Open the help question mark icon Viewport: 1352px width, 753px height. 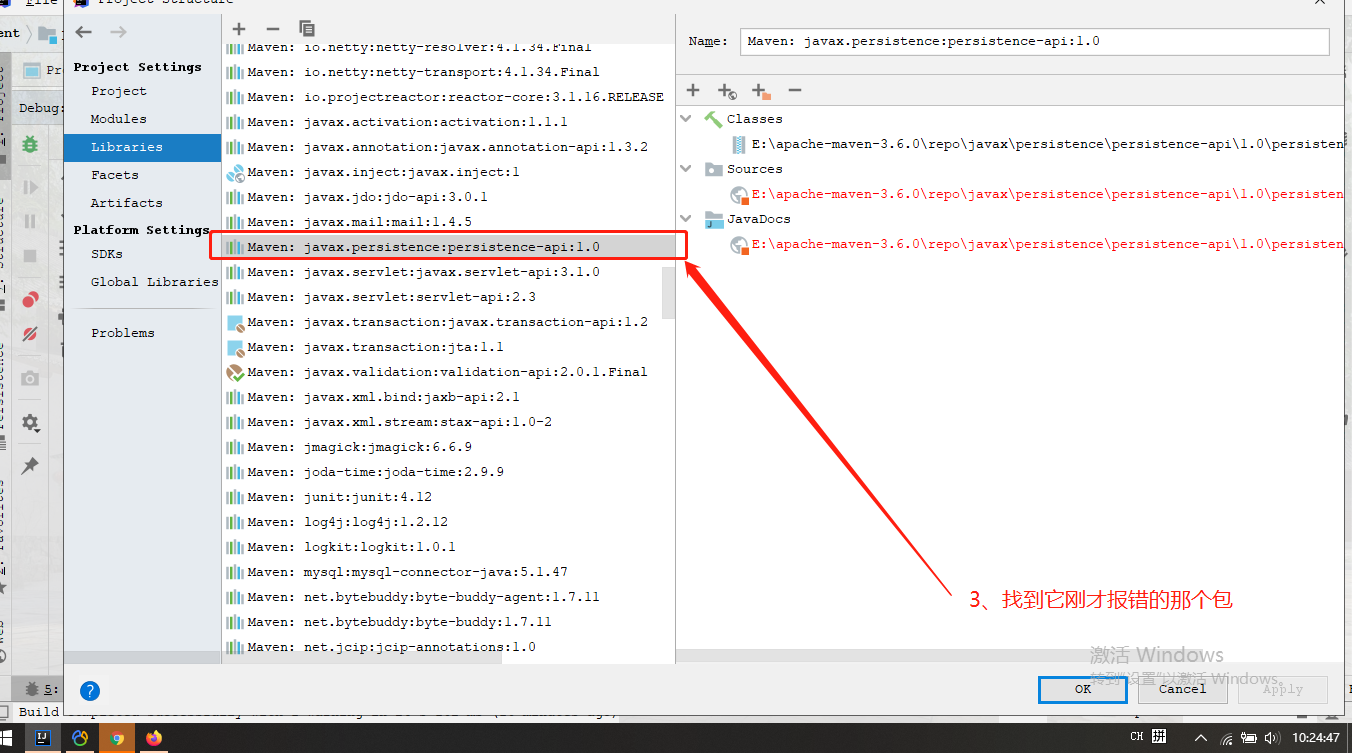(89, 691)
